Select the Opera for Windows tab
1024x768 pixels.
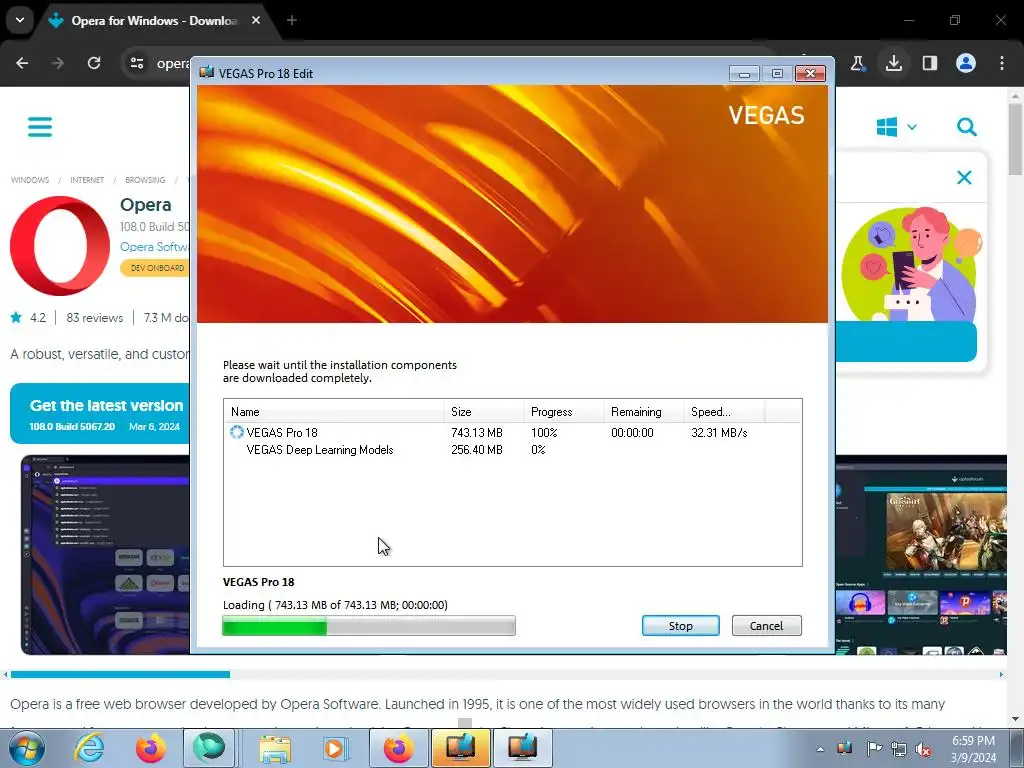(153, 20)
